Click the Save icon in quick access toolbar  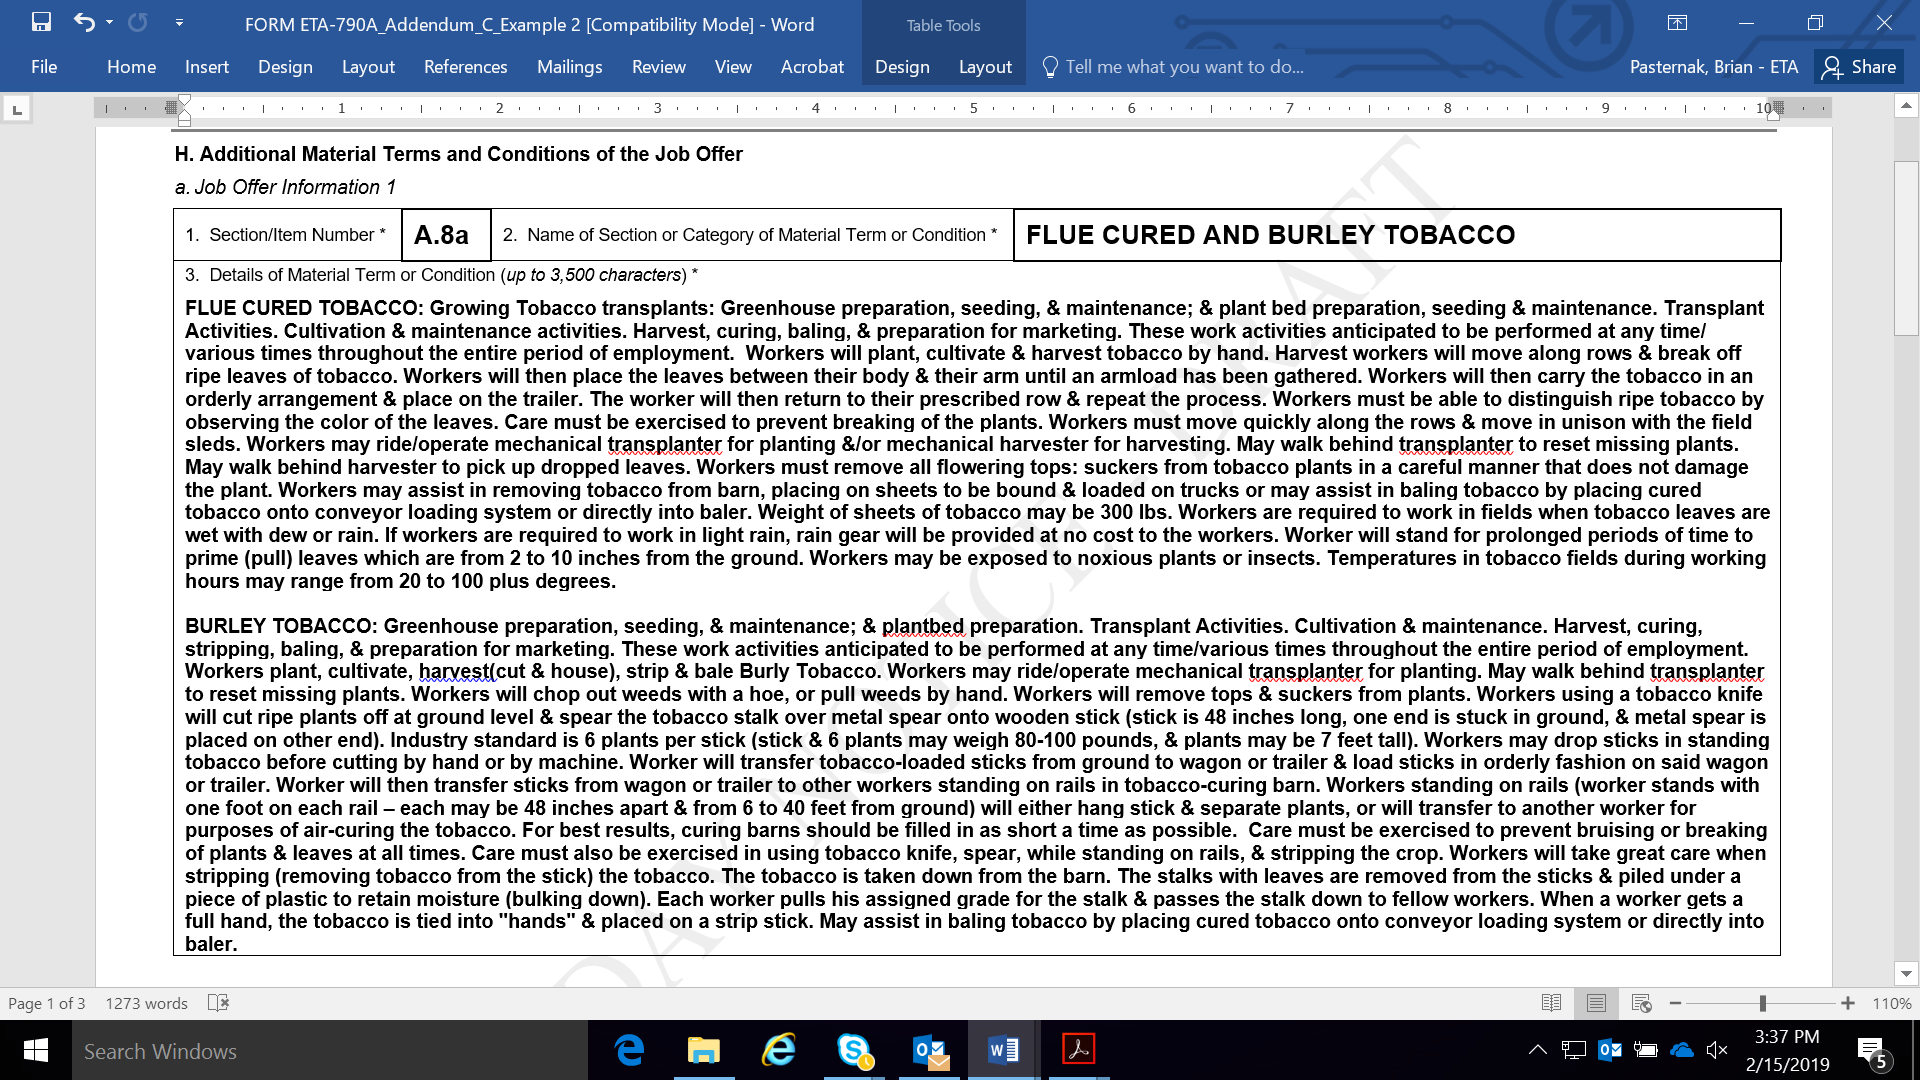click(41, 22)
